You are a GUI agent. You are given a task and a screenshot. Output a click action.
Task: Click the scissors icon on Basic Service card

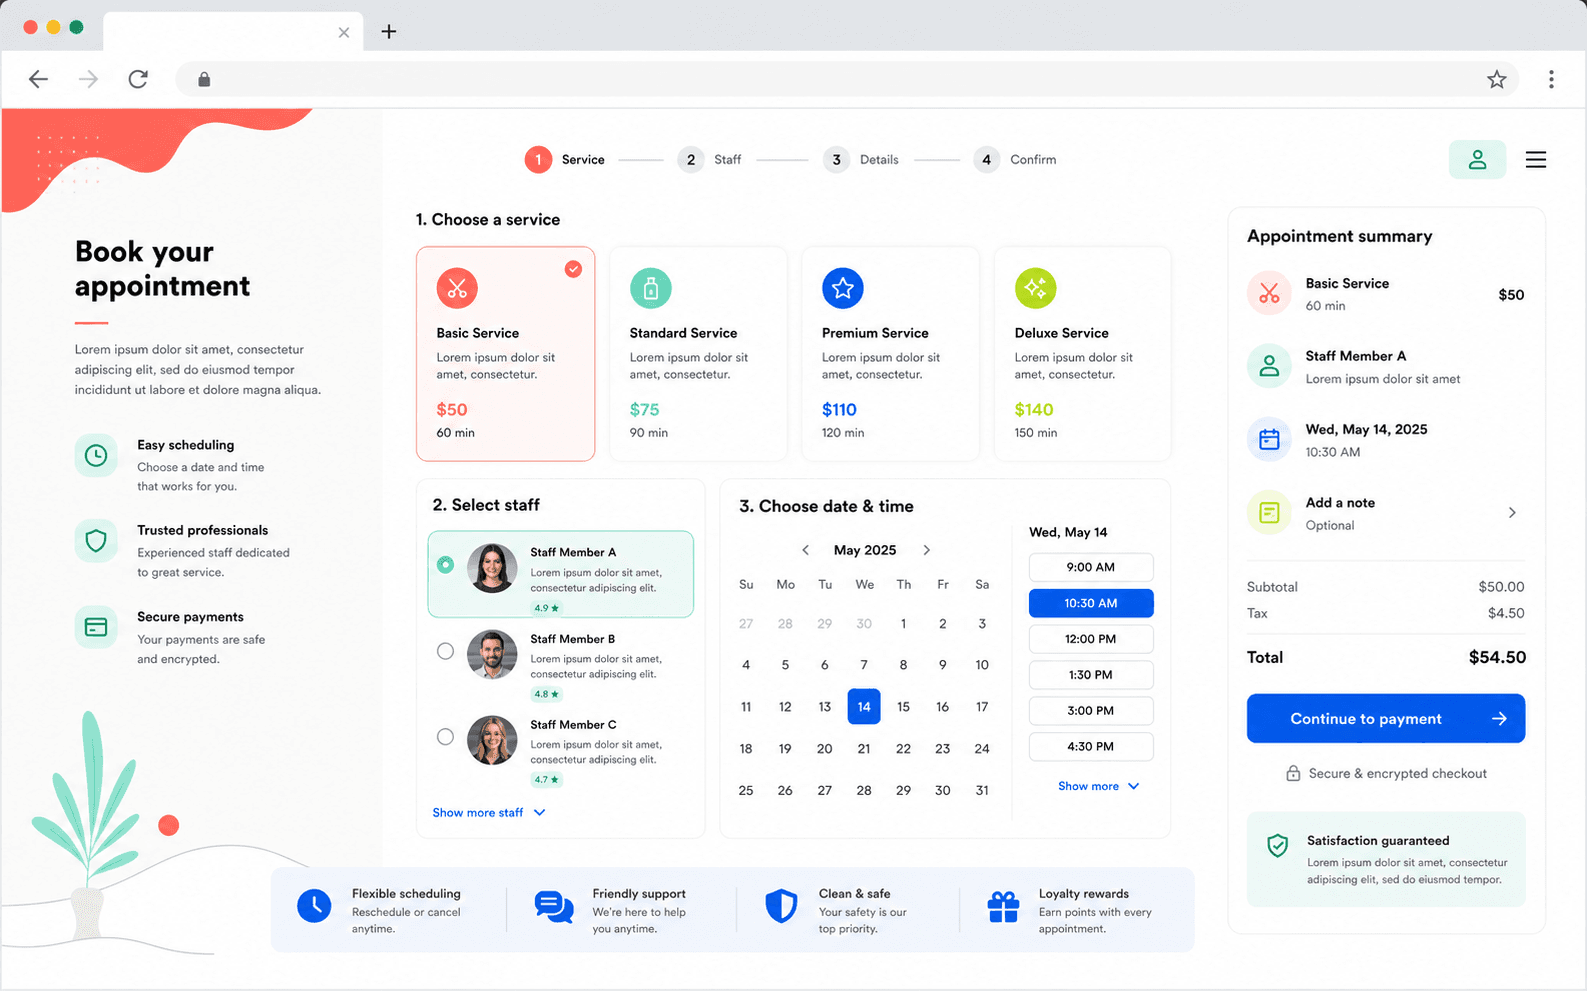tap(457, 288)
